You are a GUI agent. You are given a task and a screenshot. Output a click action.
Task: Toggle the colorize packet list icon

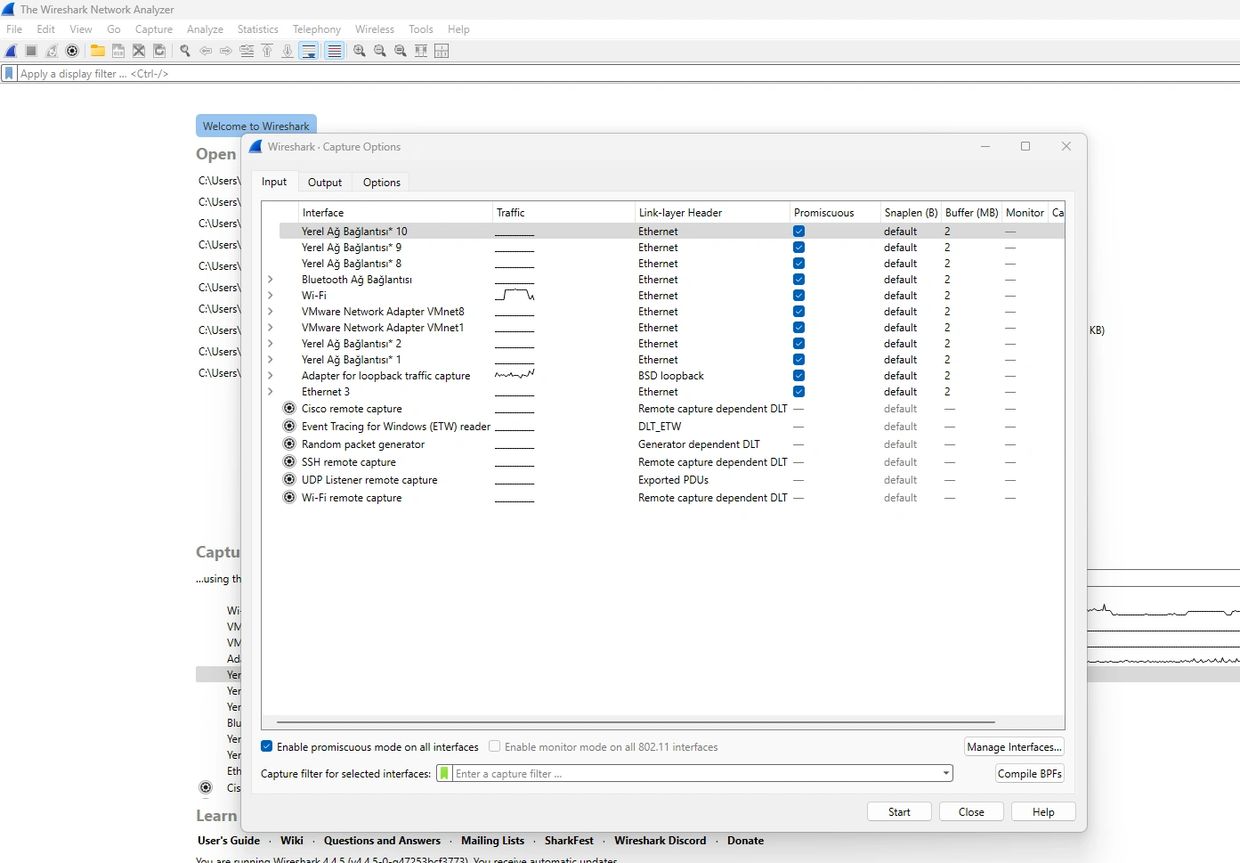tap(334, 51)
